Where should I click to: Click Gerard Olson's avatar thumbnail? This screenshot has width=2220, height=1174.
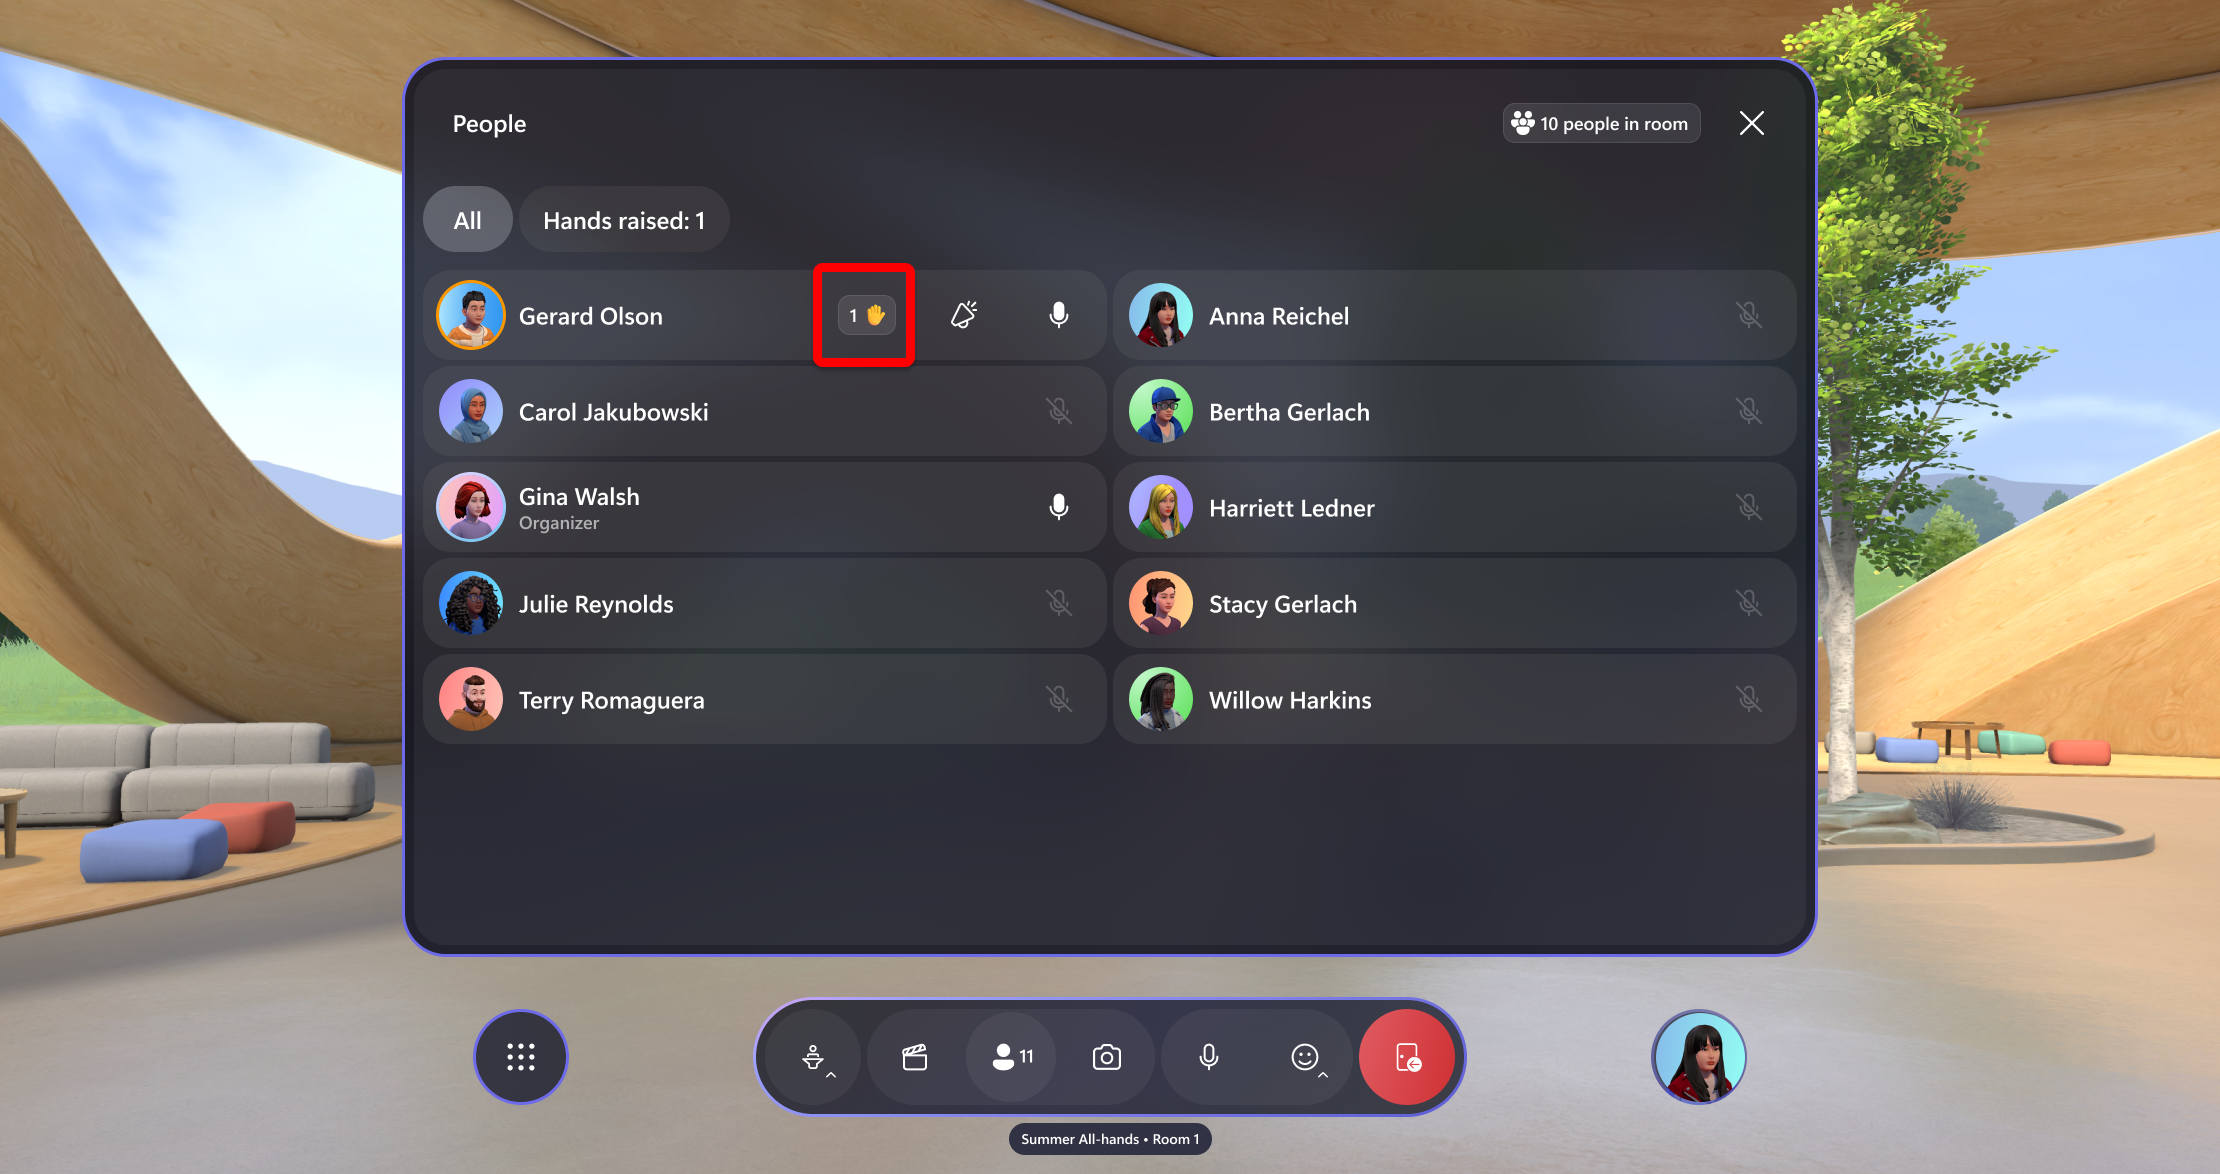point(473,316)
